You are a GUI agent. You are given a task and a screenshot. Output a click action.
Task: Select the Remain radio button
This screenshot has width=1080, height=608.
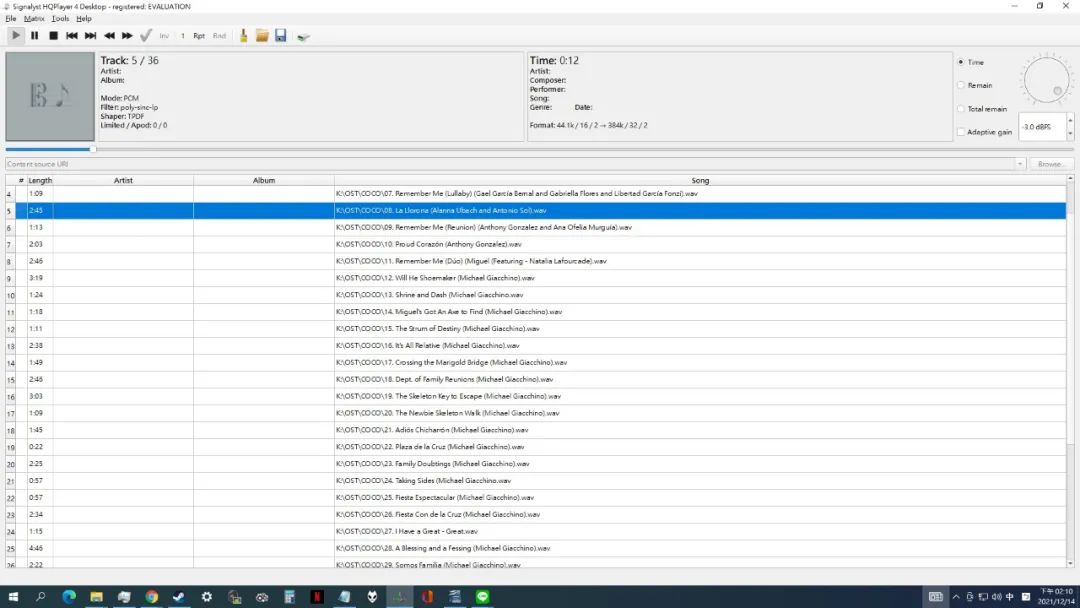962,86
